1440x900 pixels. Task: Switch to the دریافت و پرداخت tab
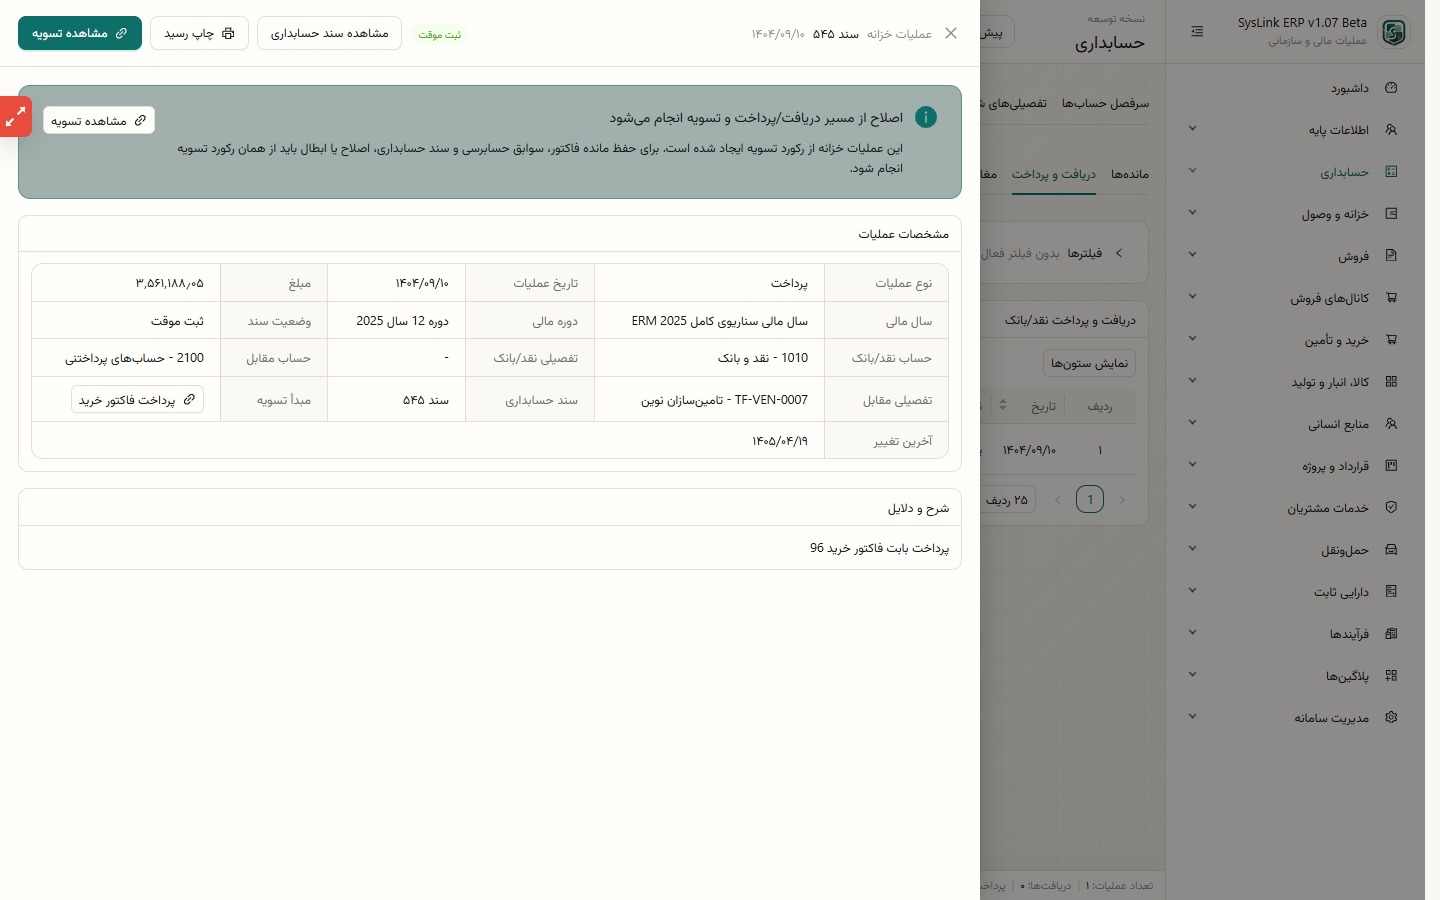(x=1054, y=174)
